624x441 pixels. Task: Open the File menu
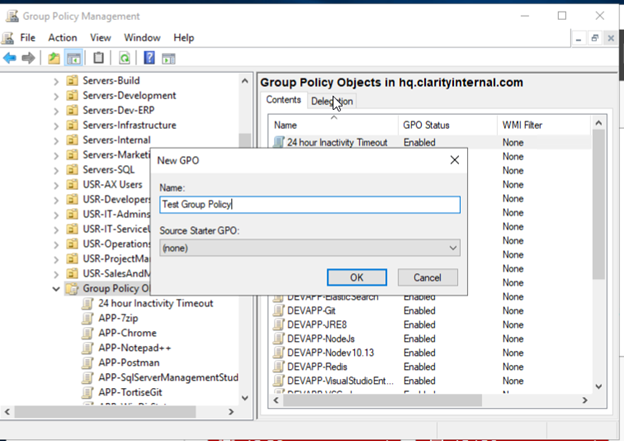click(x=27, y=38)
